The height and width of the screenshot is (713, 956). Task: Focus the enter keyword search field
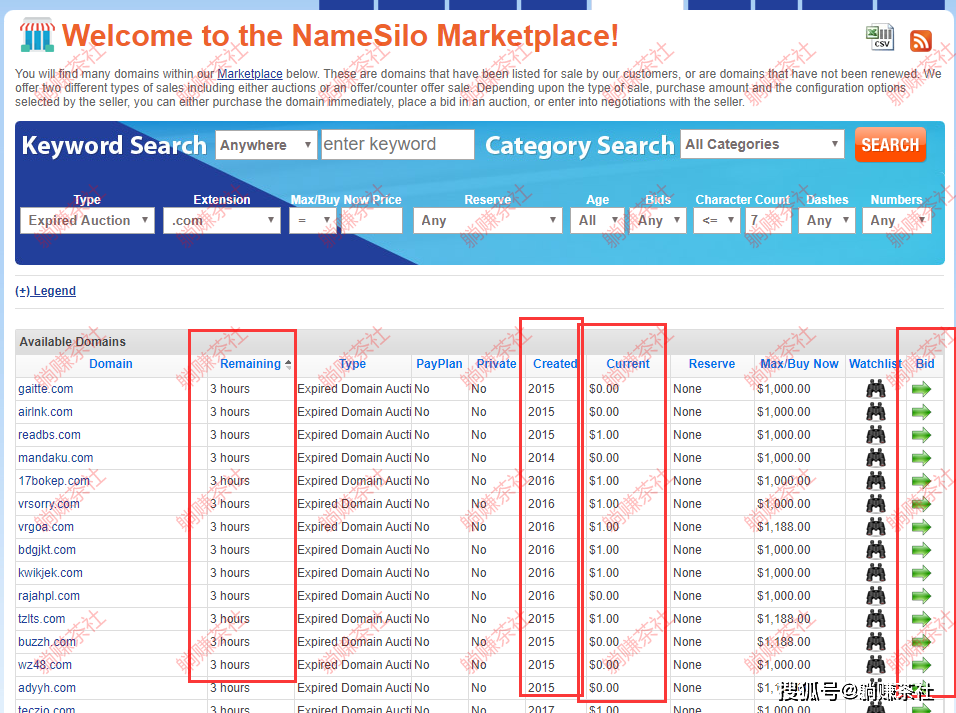tap(398, 145)
